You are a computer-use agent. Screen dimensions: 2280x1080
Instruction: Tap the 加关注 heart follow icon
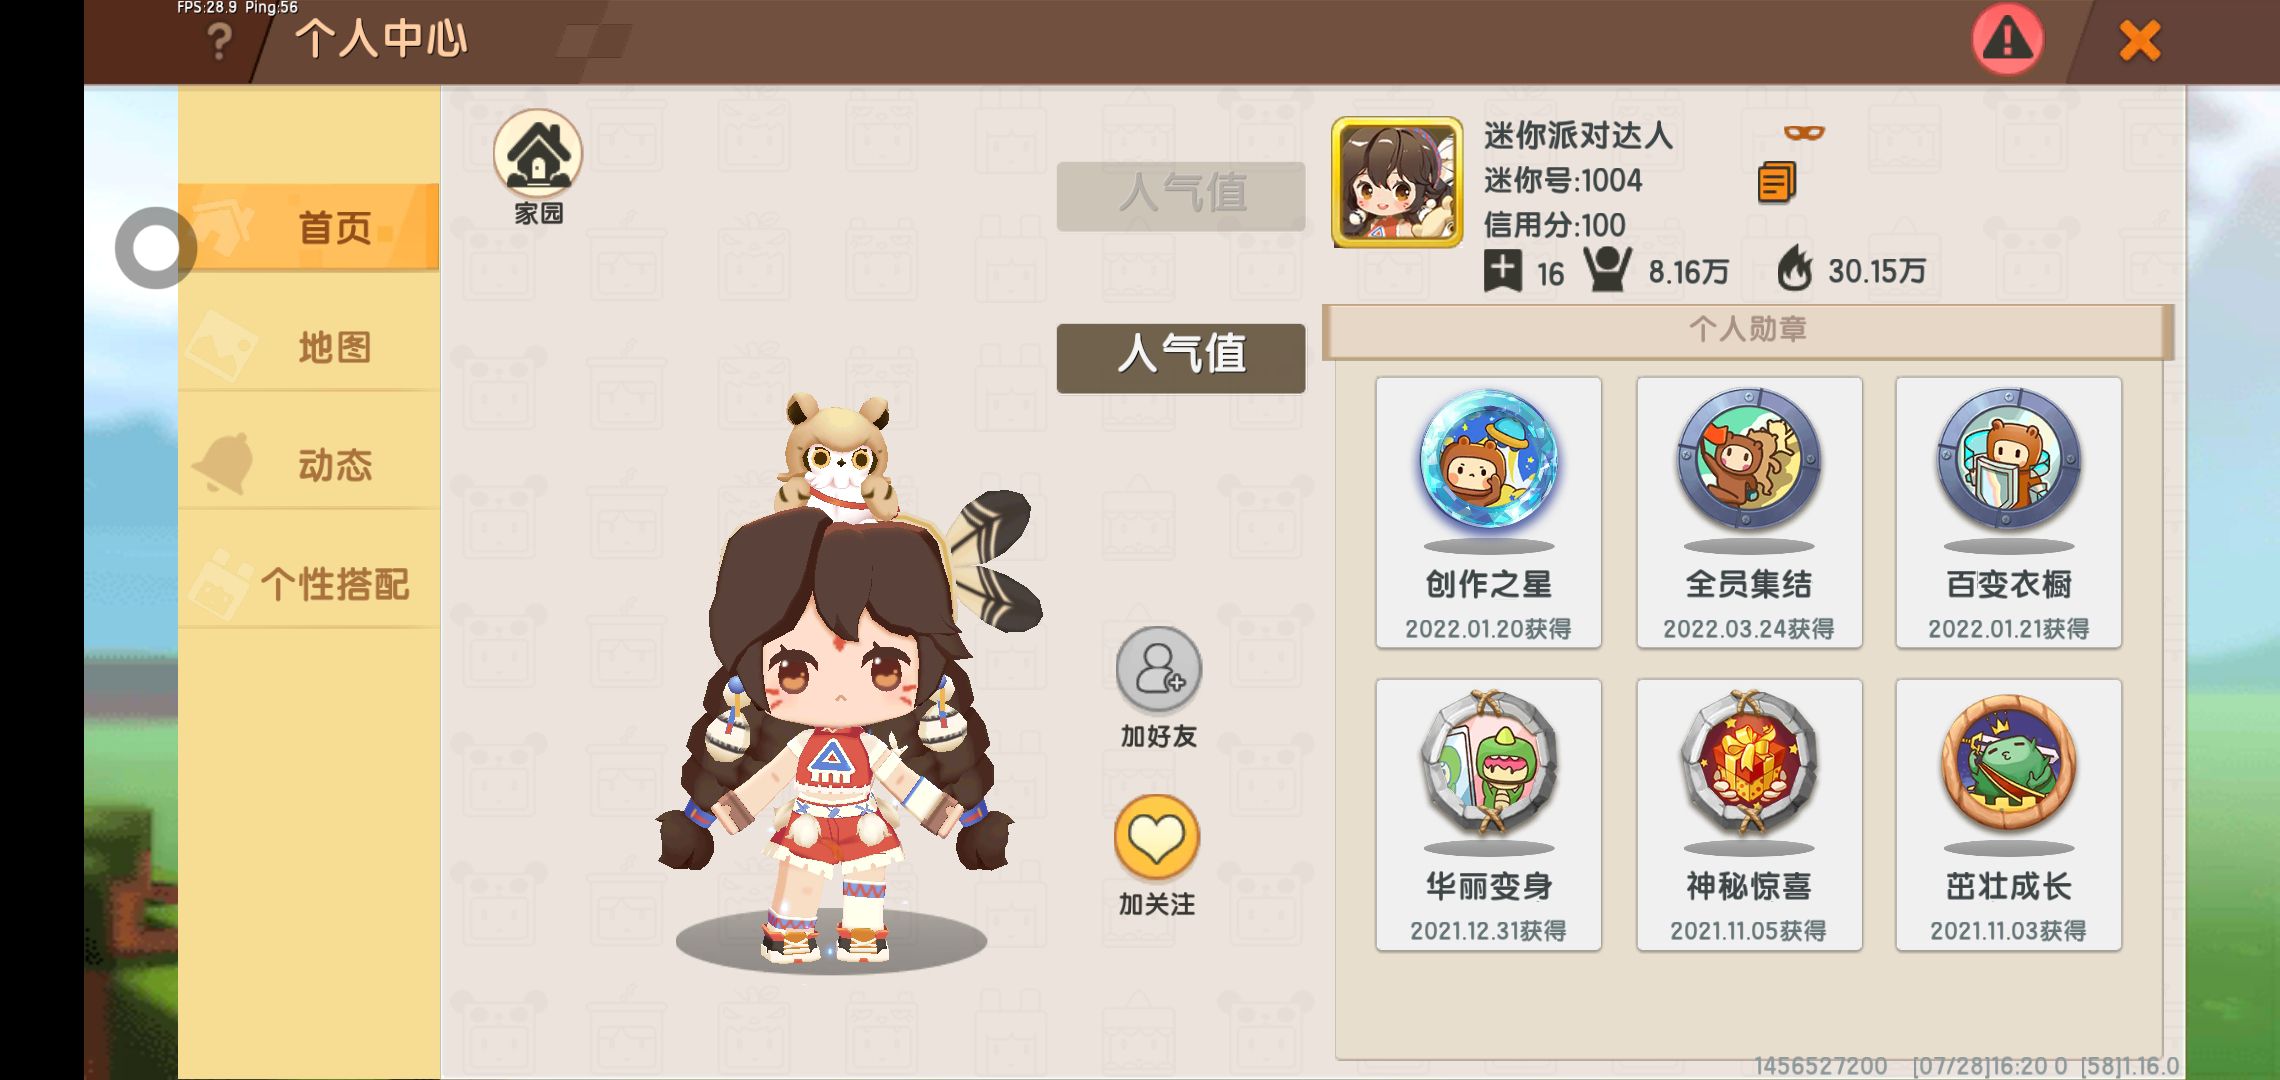1157,837
